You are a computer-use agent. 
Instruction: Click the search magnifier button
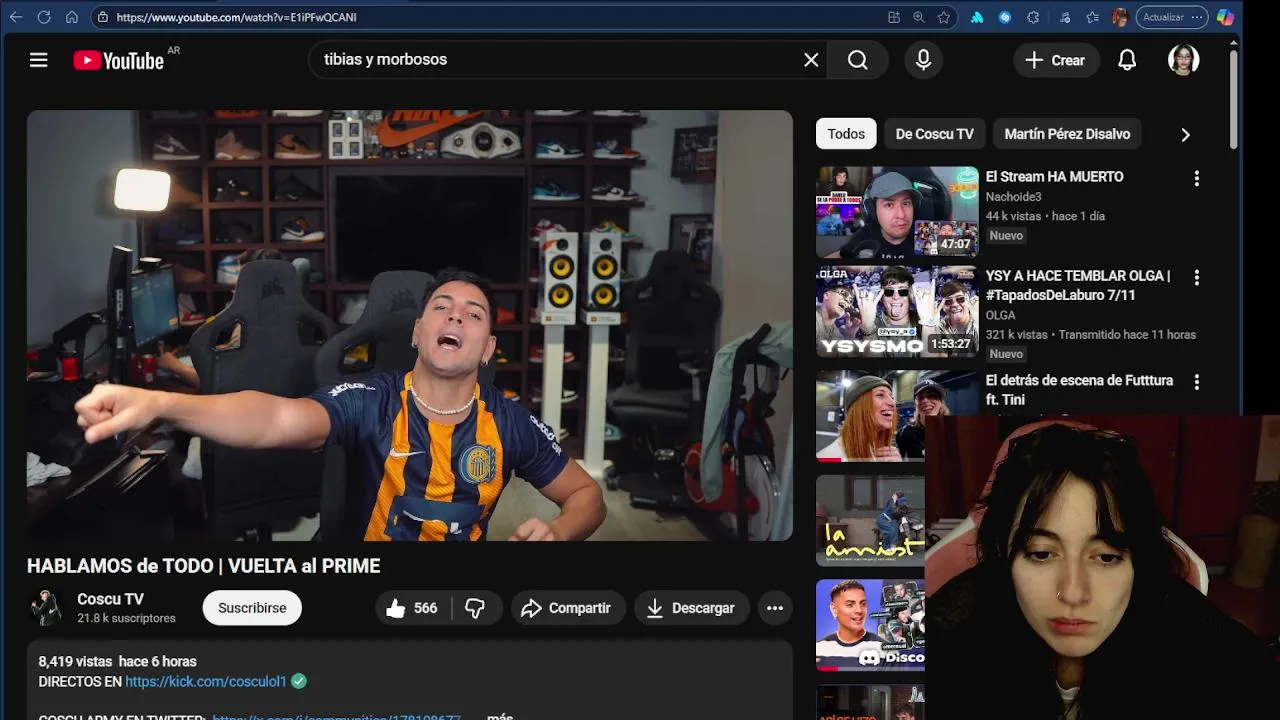(x=858, y=60)
